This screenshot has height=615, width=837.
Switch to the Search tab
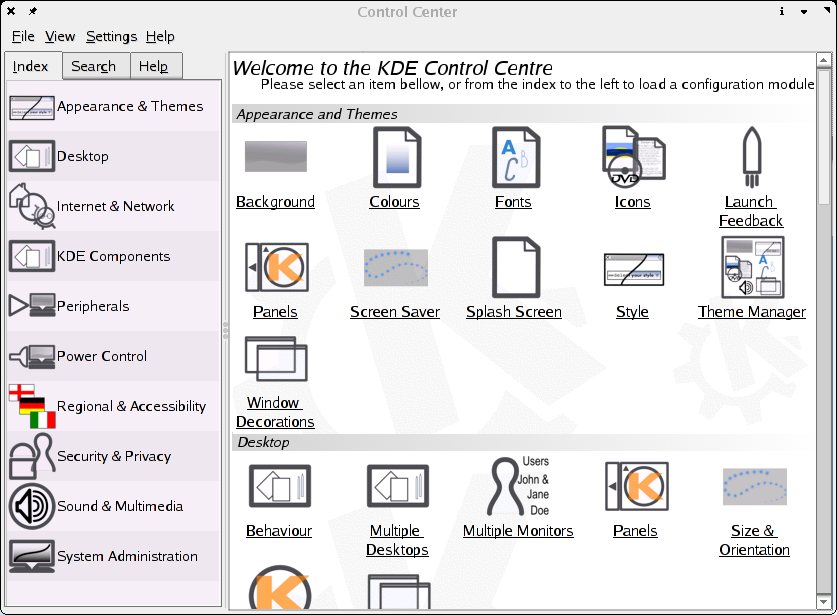tap(96, 66)
